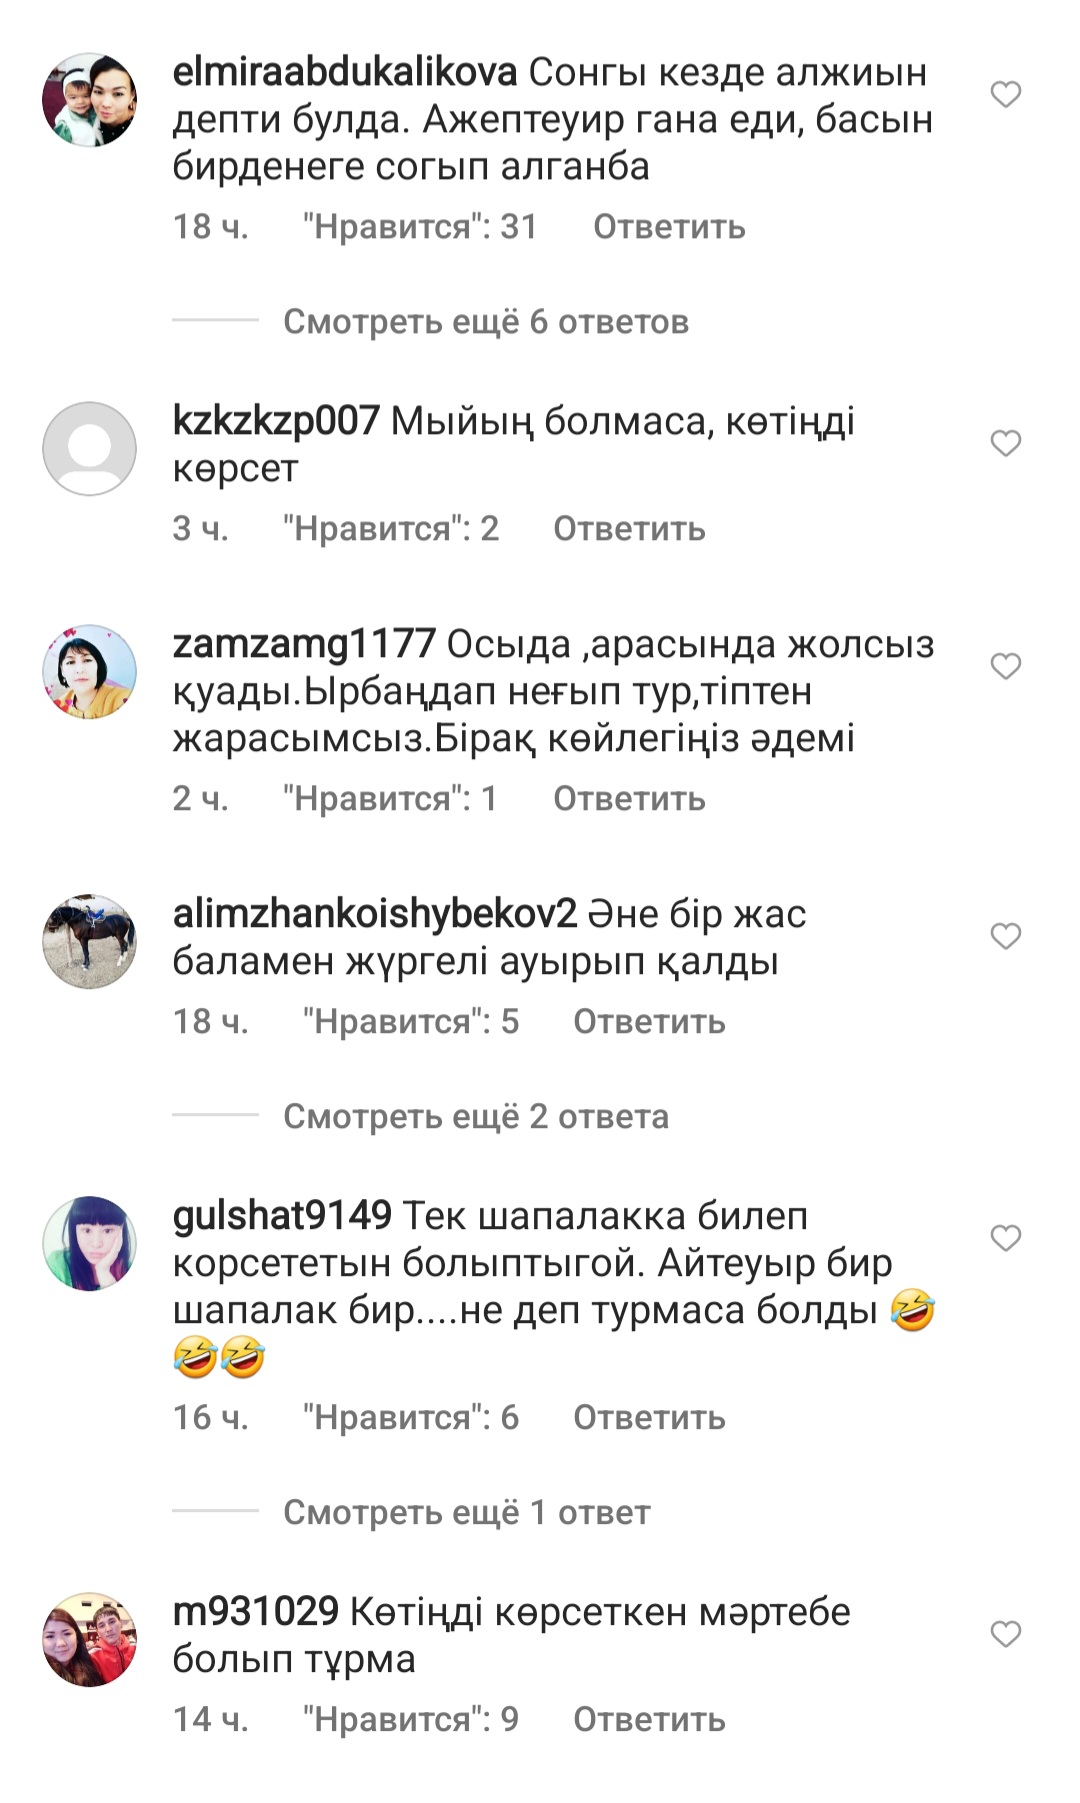The image size is (1080, 1803).
Task: Expand "Смотреть ещё 1 ответ" reply
Action: tap(467, 1512)
